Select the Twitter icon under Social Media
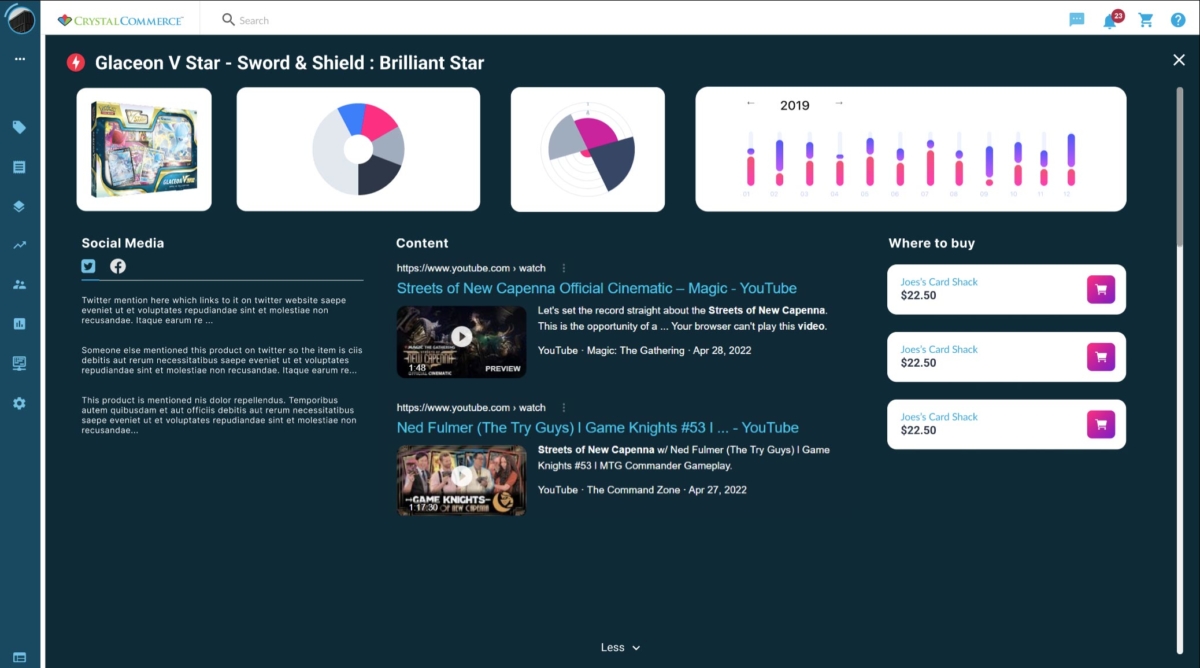The image size is (1200, 668). [x=89, y=266]
